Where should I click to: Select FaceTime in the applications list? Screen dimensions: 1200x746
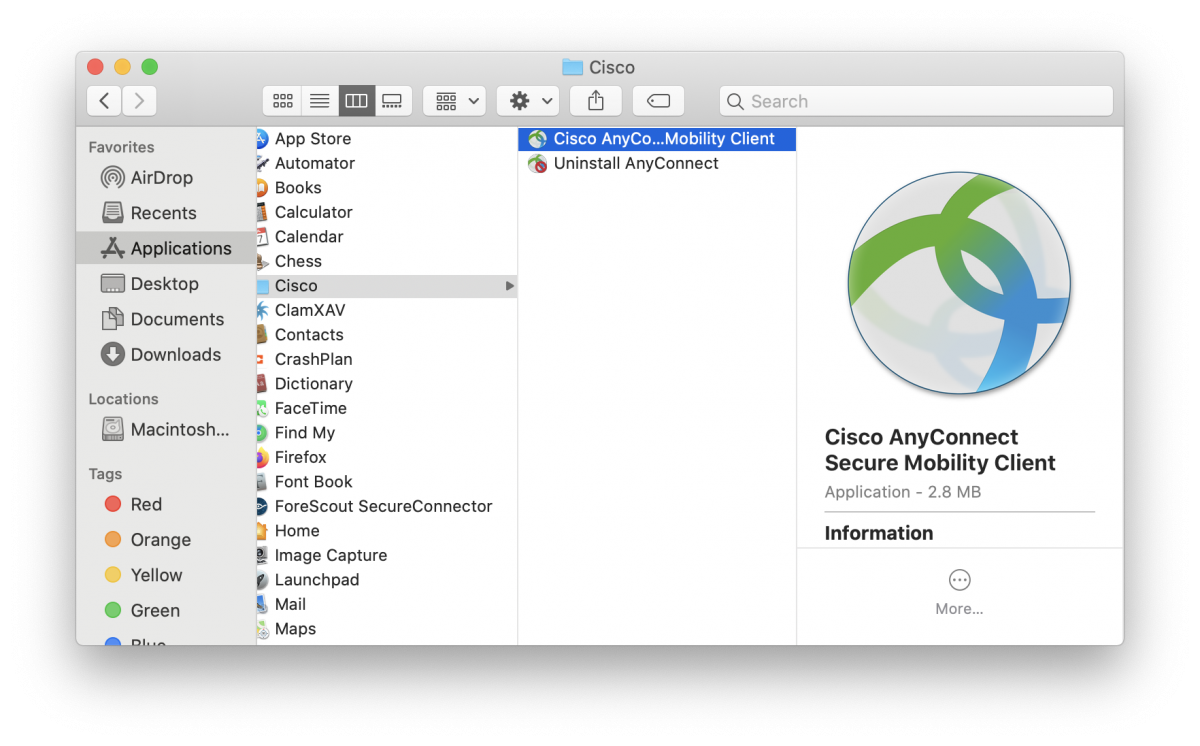(387, 408)
